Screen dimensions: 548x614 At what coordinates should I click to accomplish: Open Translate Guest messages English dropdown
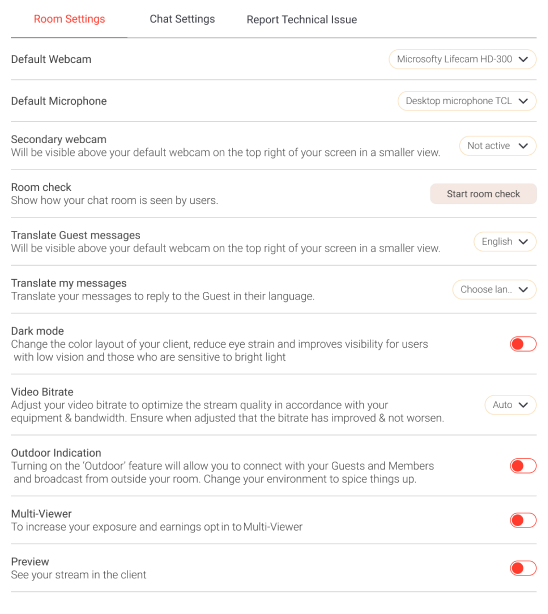(x=505, y=242)
